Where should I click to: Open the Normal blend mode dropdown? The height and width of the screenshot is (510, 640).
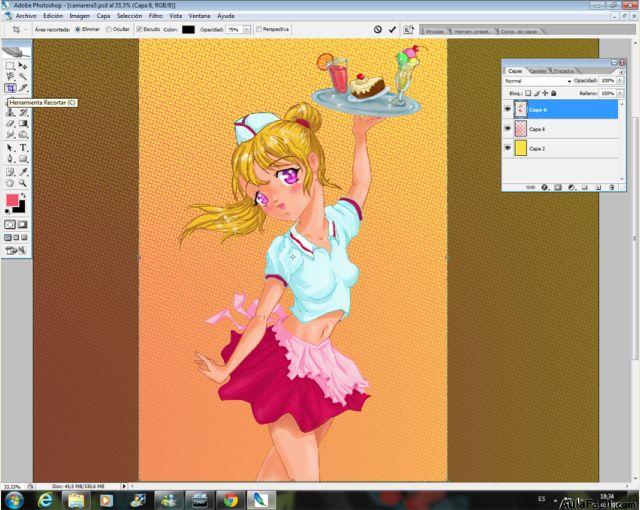point(538,81)
